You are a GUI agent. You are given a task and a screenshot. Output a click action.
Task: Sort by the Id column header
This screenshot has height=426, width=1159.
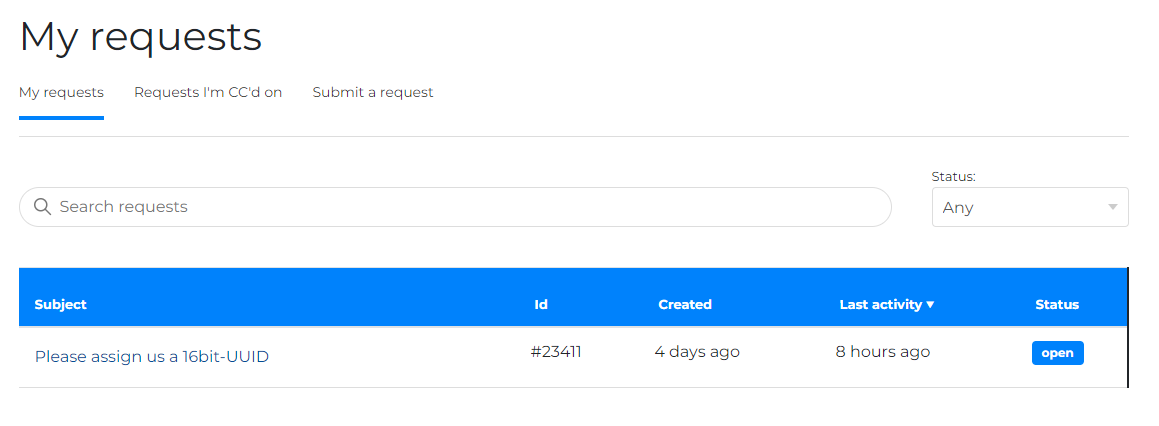[541, 305]
